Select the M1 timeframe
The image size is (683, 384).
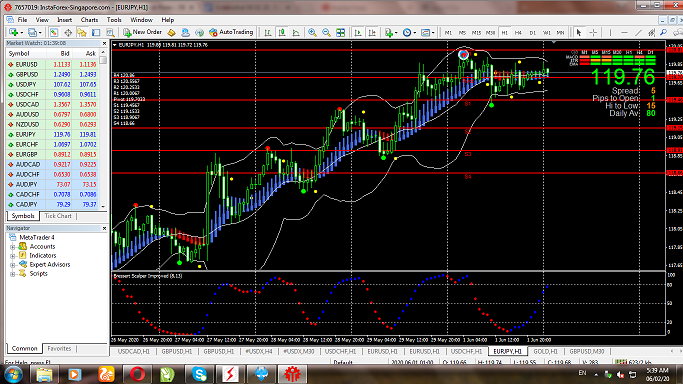(448, 33)
